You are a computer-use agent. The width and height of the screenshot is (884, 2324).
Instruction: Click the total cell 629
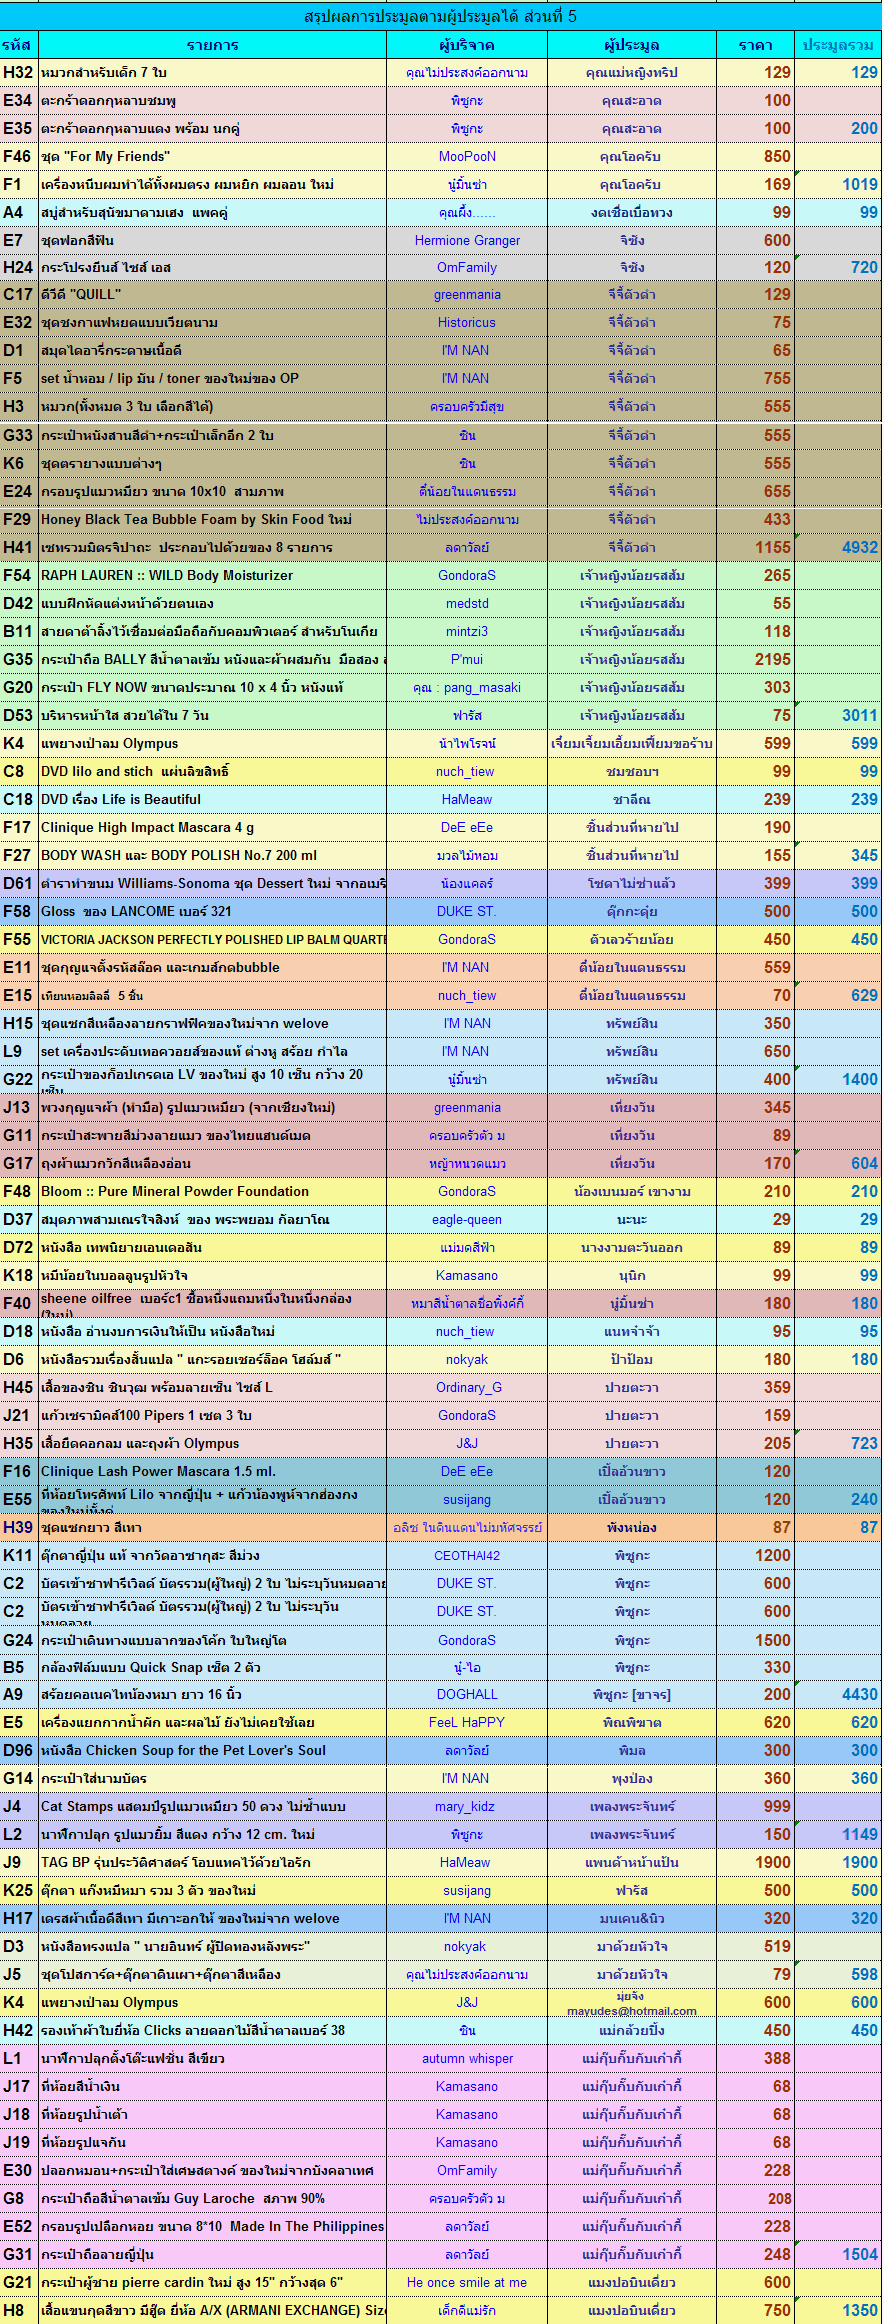point(838,996)
